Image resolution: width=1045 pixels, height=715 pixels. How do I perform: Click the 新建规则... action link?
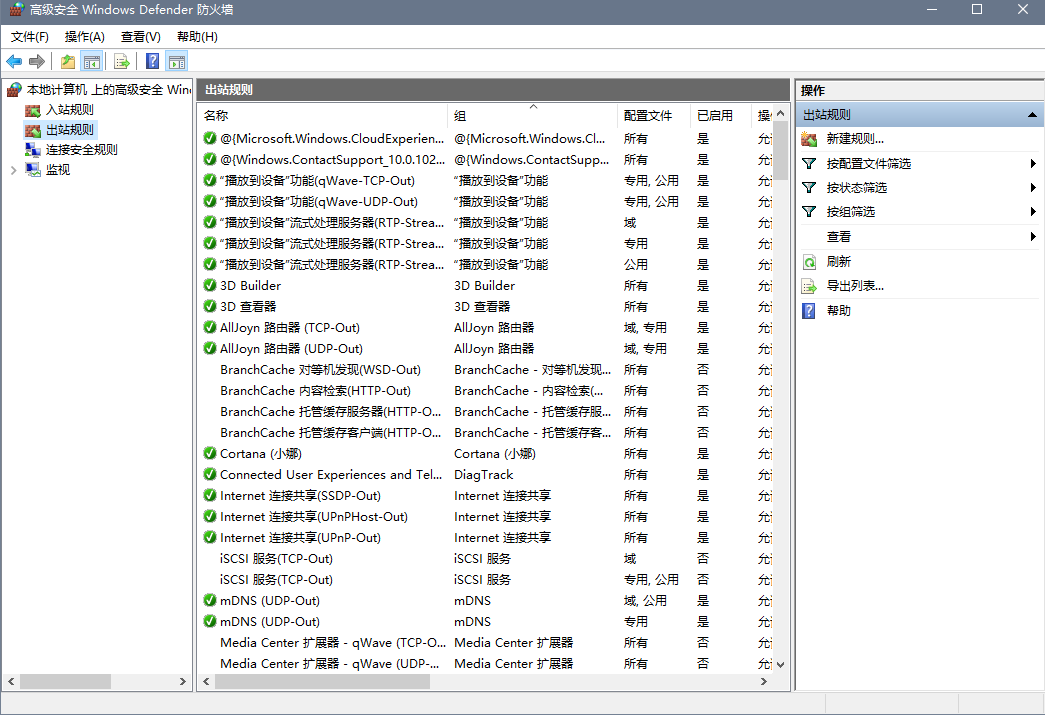[x=855, y=139]
